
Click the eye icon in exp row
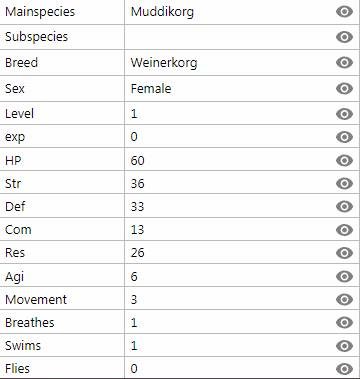[x=344, y=137]
